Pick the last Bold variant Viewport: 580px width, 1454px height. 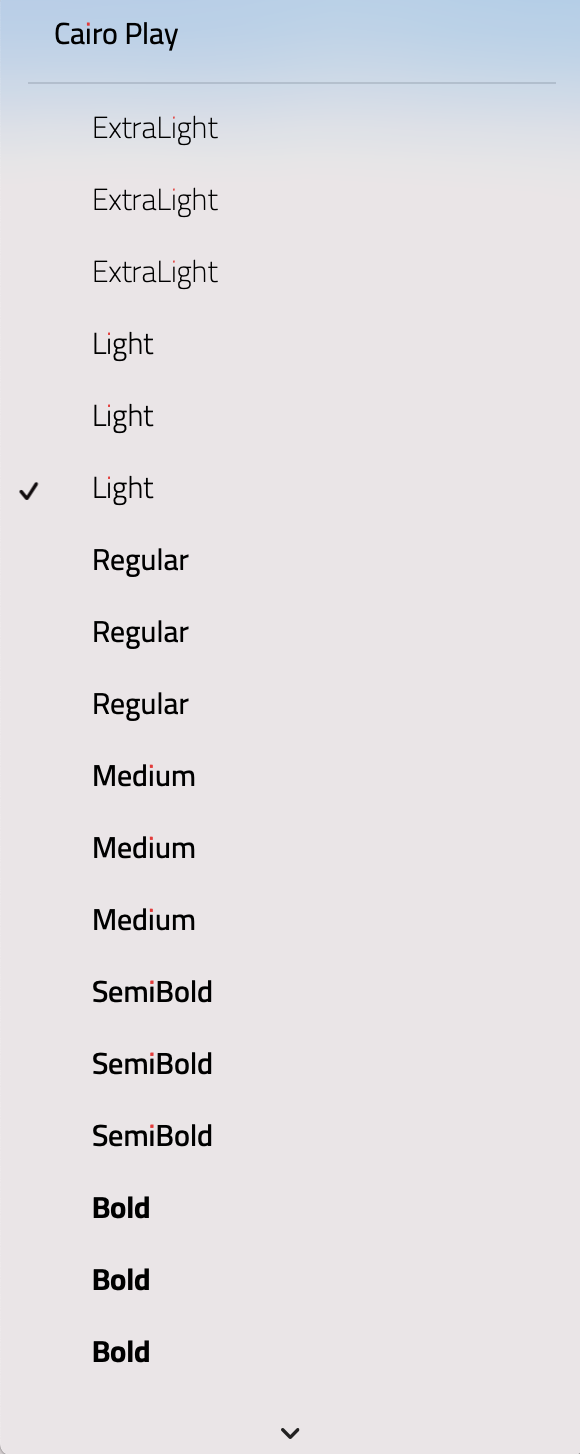tap(121, 1351)
